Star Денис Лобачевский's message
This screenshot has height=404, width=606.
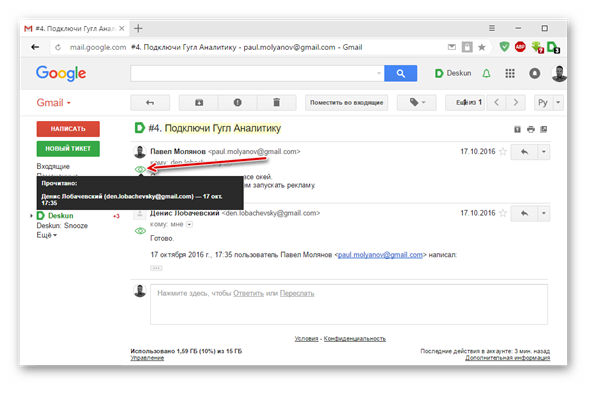tap(502, 213)
